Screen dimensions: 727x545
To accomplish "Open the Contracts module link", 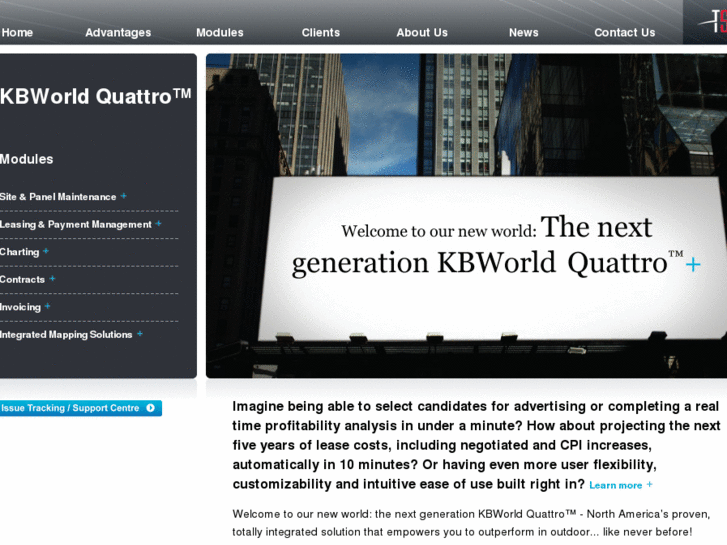I will 22,280.
